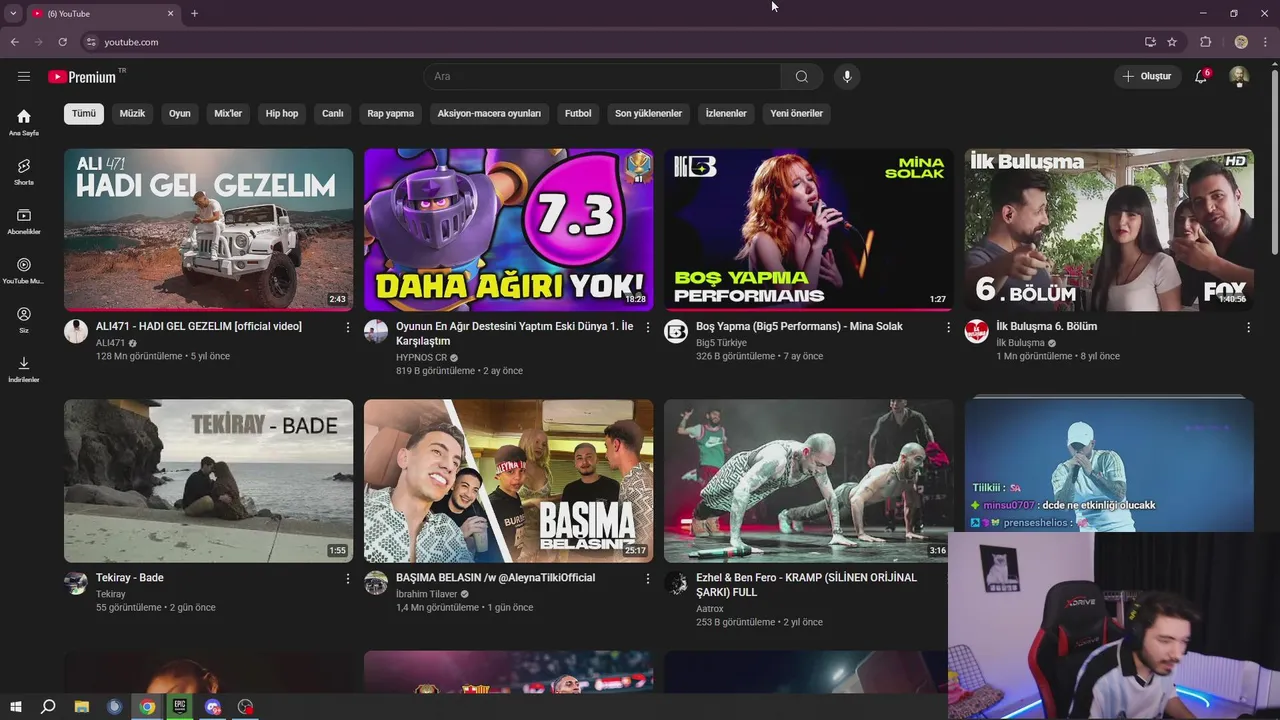Open options menu for Oyunun En Ağır video

[648, 327]
